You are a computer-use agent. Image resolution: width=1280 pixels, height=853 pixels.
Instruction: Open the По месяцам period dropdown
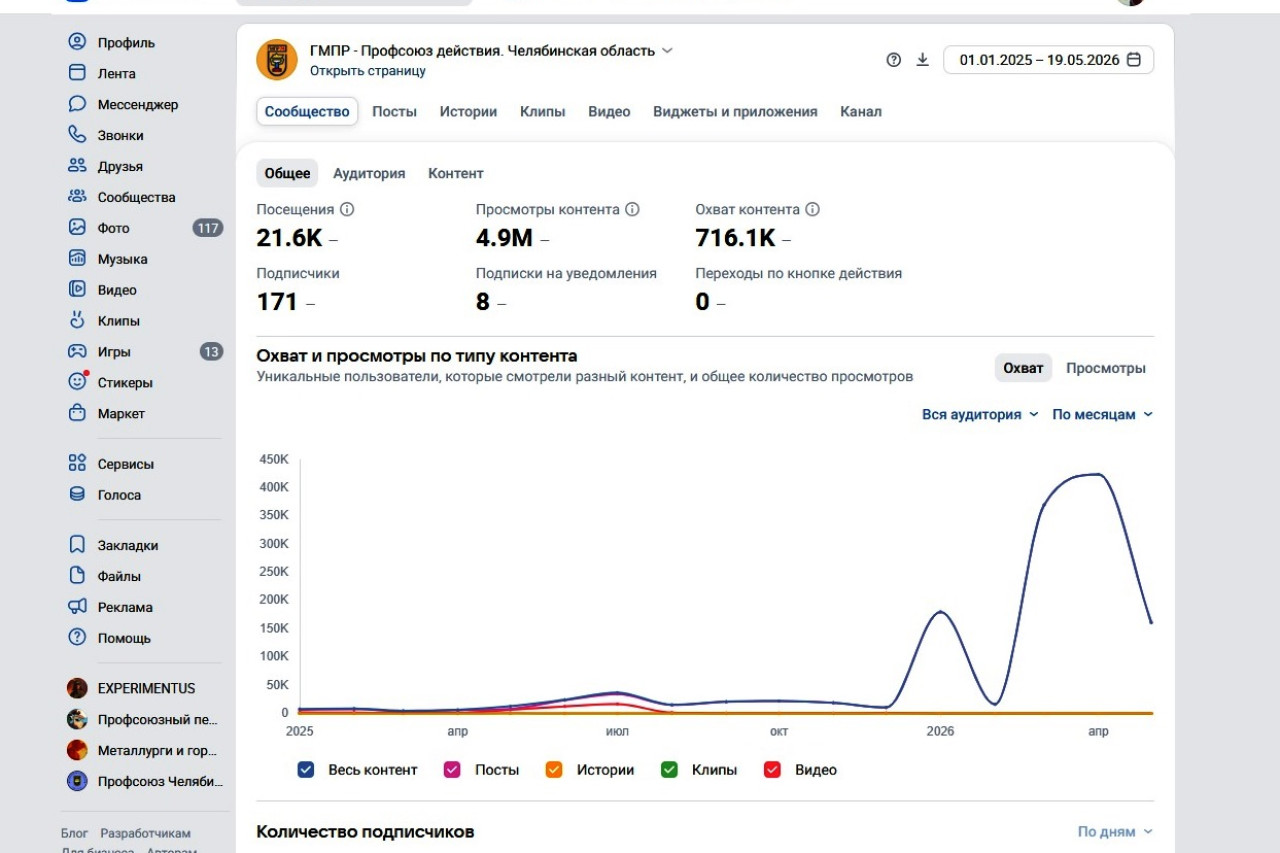(1103, 414)
